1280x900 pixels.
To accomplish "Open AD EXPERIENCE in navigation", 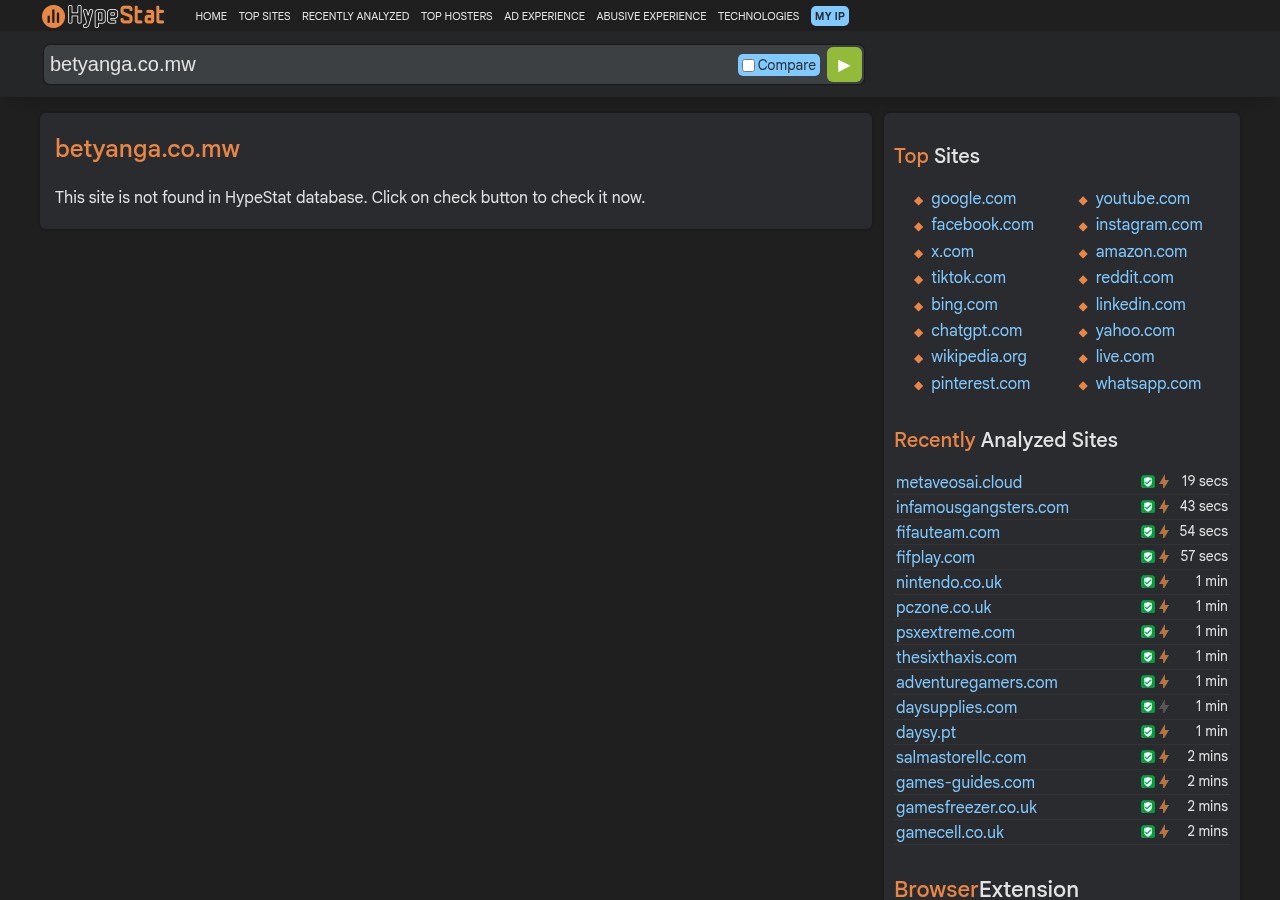I will point(544,16).
